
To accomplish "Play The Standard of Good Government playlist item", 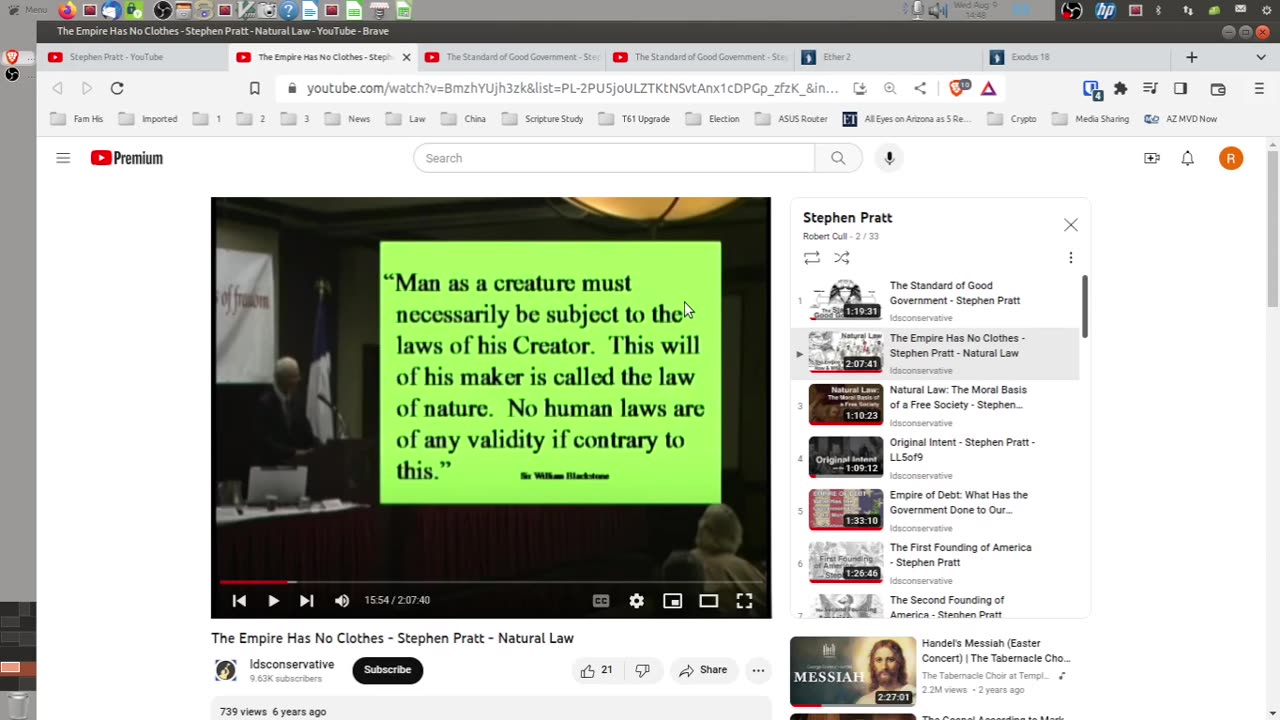I will (935, 301).
